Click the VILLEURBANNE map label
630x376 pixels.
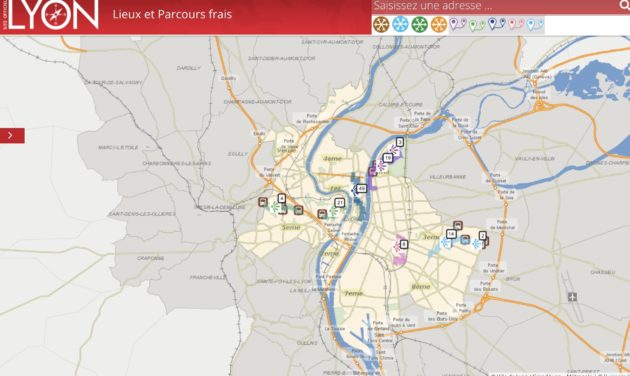click(447, 177)
